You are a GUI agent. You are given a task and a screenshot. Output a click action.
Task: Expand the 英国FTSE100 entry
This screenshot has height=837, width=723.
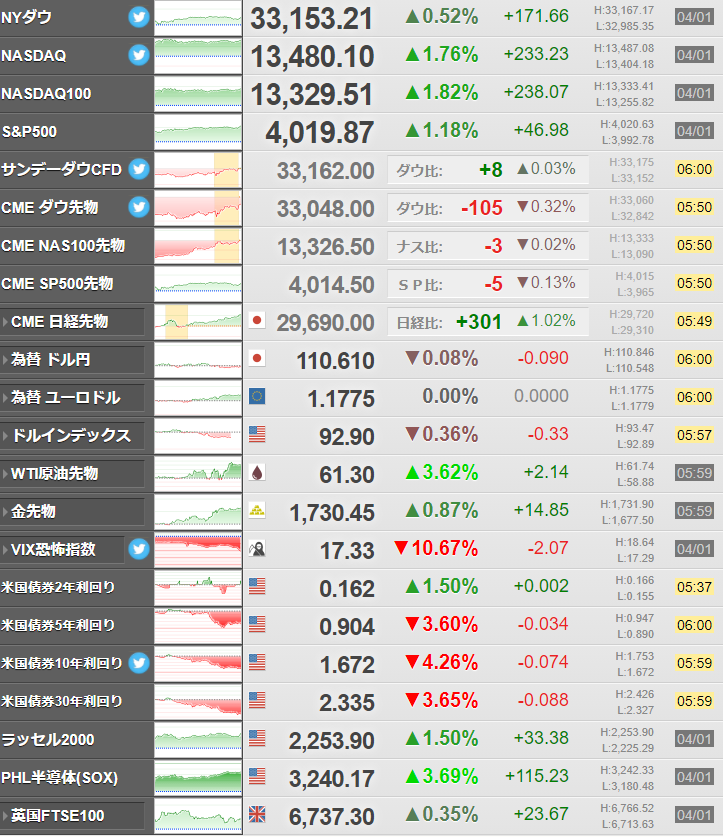pos(73,815)
